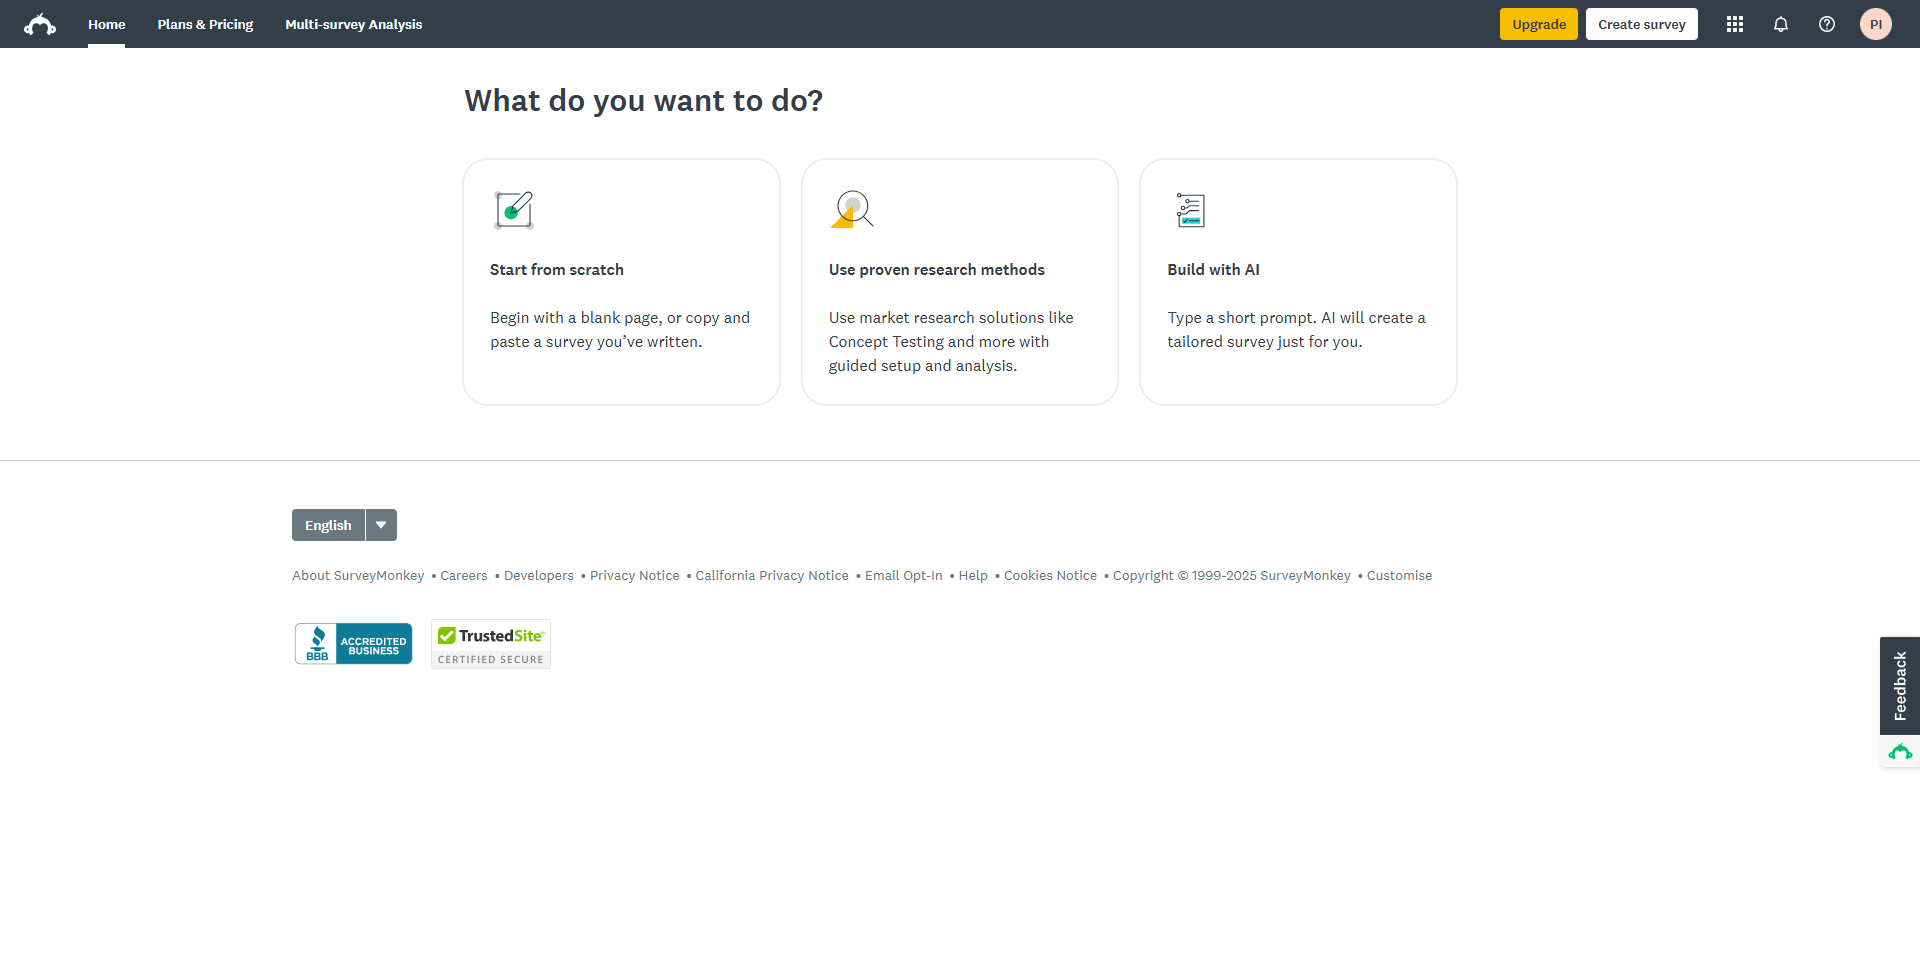Click the yellow Upgrade button
The width and height of the screenshot is (1920, 963).
tap(1538, 24)
